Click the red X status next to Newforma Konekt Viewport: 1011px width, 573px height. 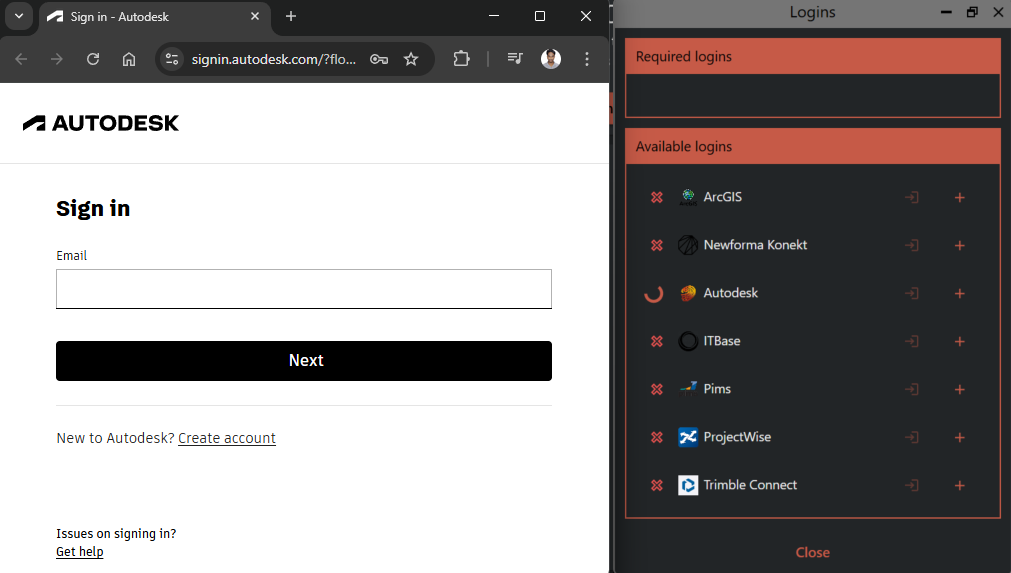656,246
